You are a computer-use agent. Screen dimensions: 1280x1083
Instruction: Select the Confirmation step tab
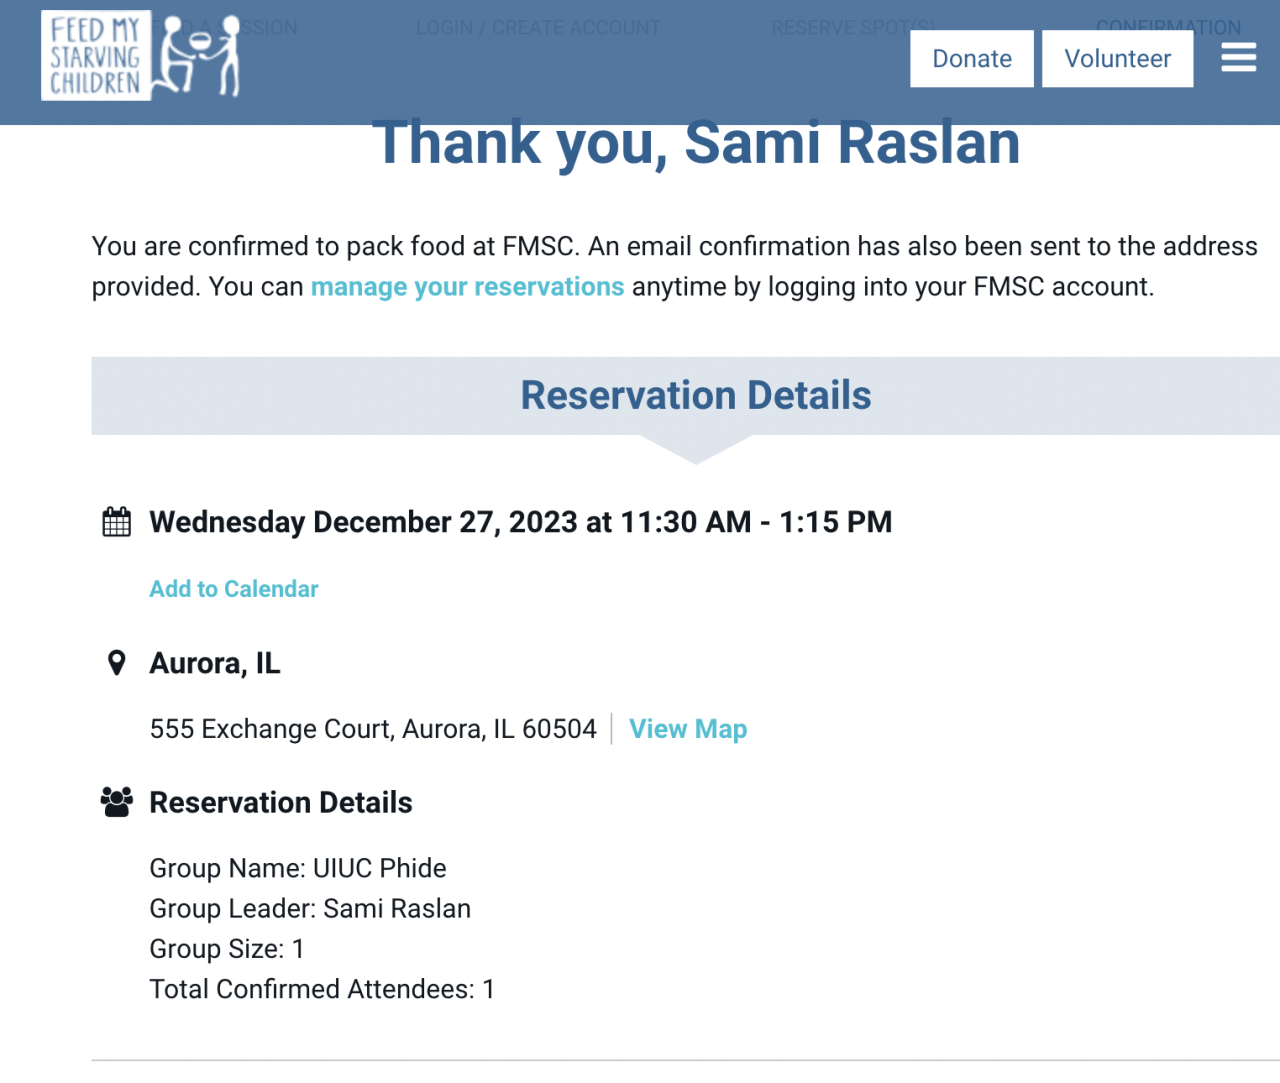click(x=1168, y=24)
